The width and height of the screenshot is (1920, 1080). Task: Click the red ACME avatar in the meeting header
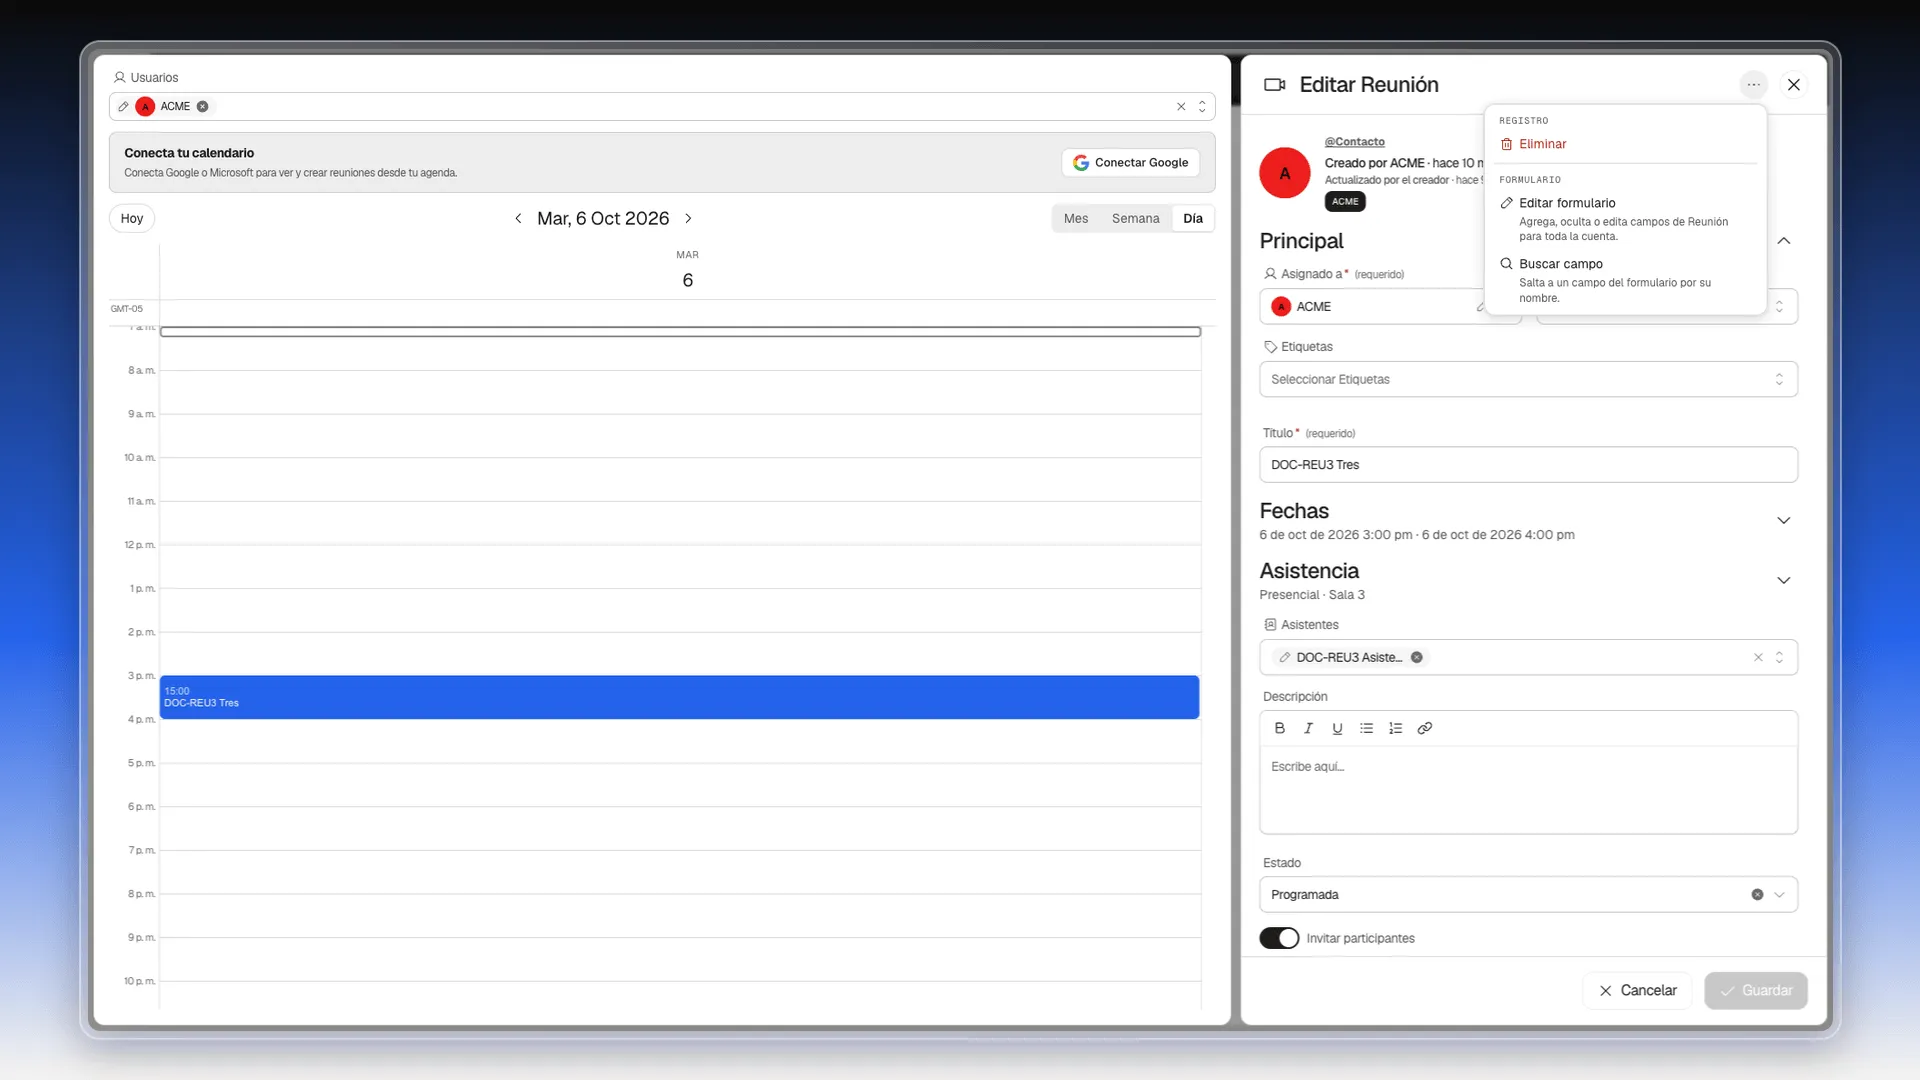tap(1285, 172)
